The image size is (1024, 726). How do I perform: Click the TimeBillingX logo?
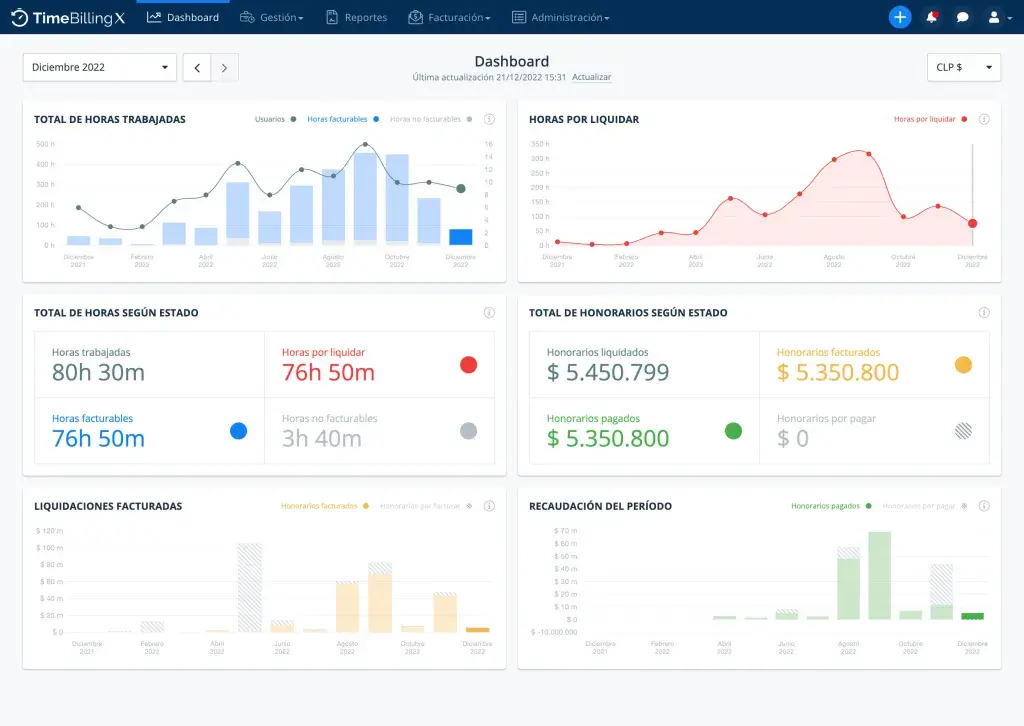[x=68, y=18]
